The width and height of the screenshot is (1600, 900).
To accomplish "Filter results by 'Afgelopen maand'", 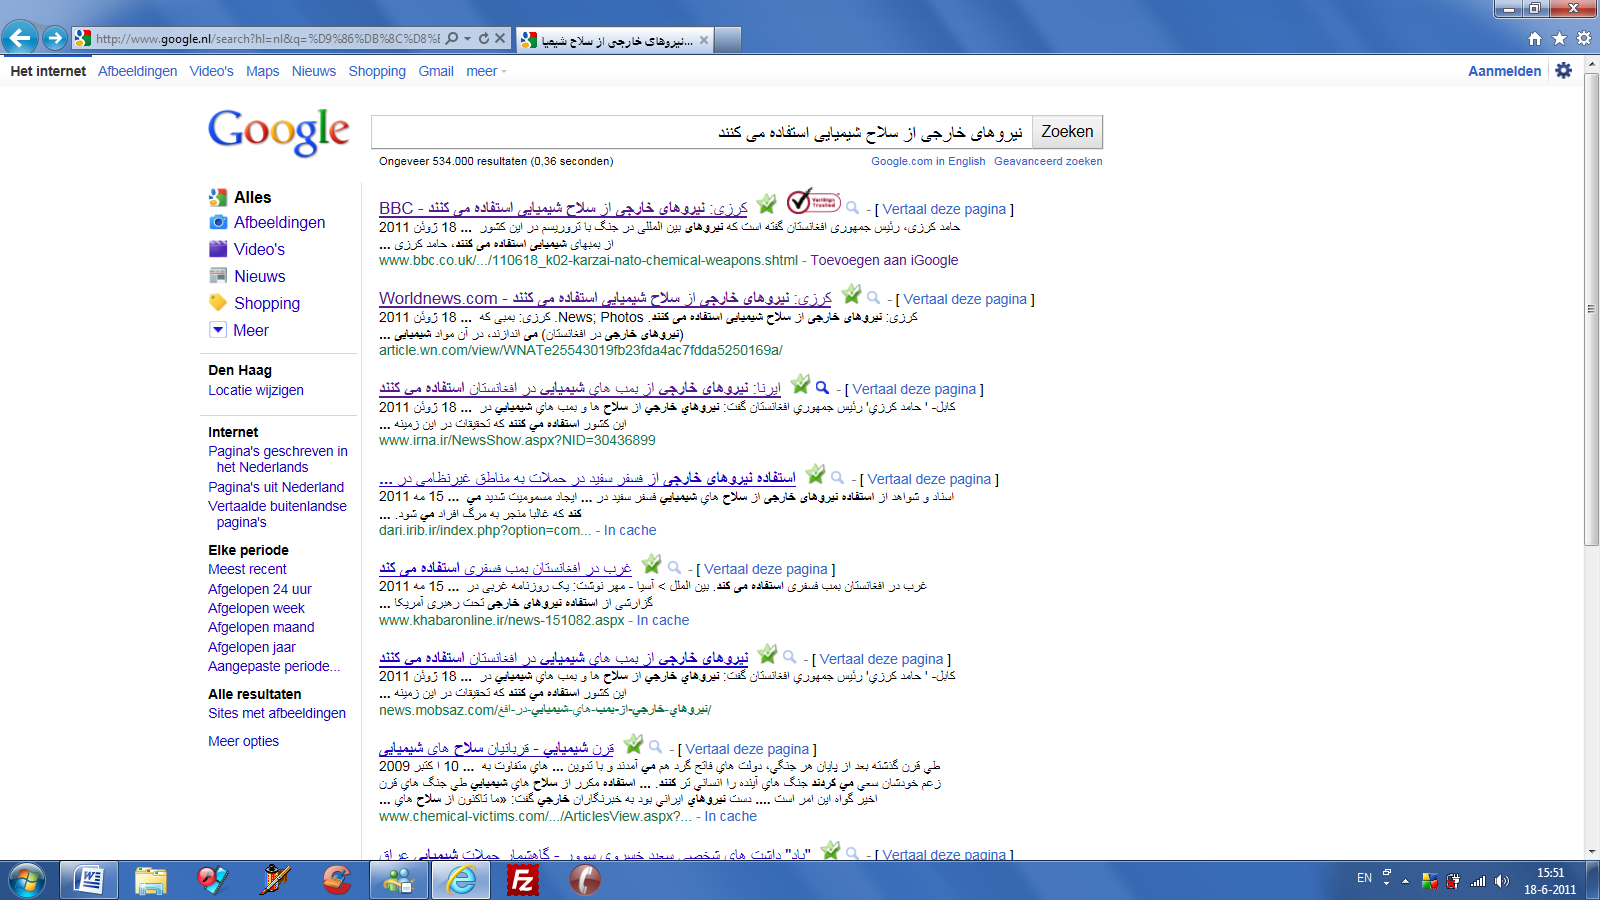I will [261, 627].
